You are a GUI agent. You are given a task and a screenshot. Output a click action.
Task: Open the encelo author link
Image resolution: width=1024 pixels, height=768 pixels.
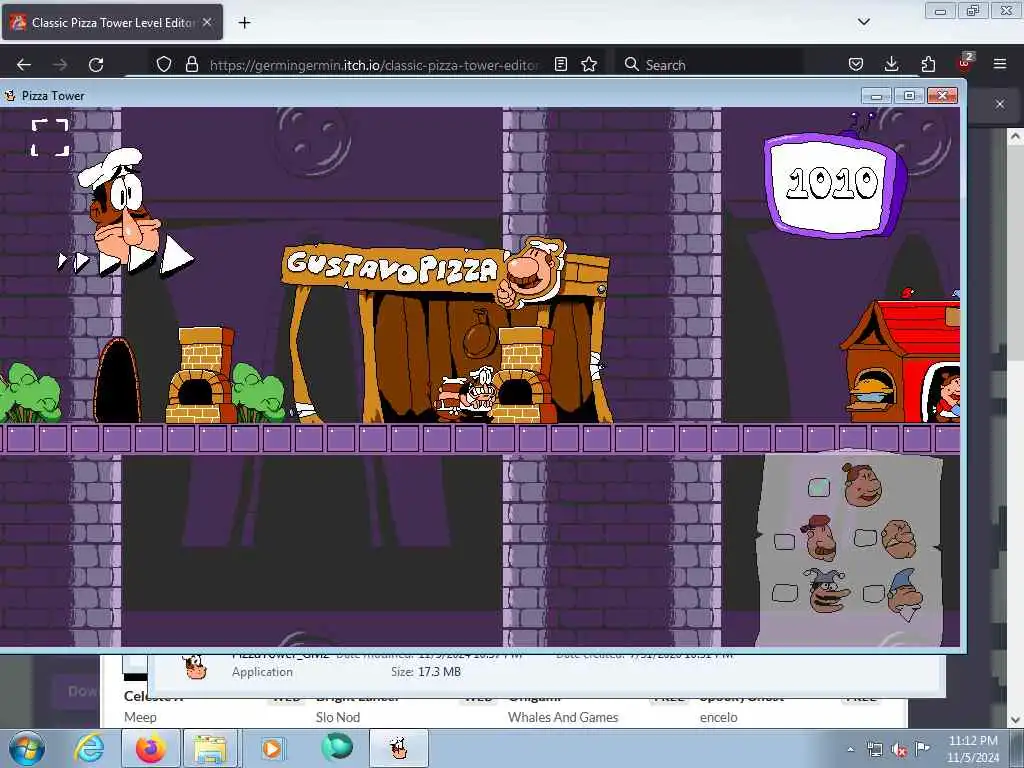(x=718, y=717)
